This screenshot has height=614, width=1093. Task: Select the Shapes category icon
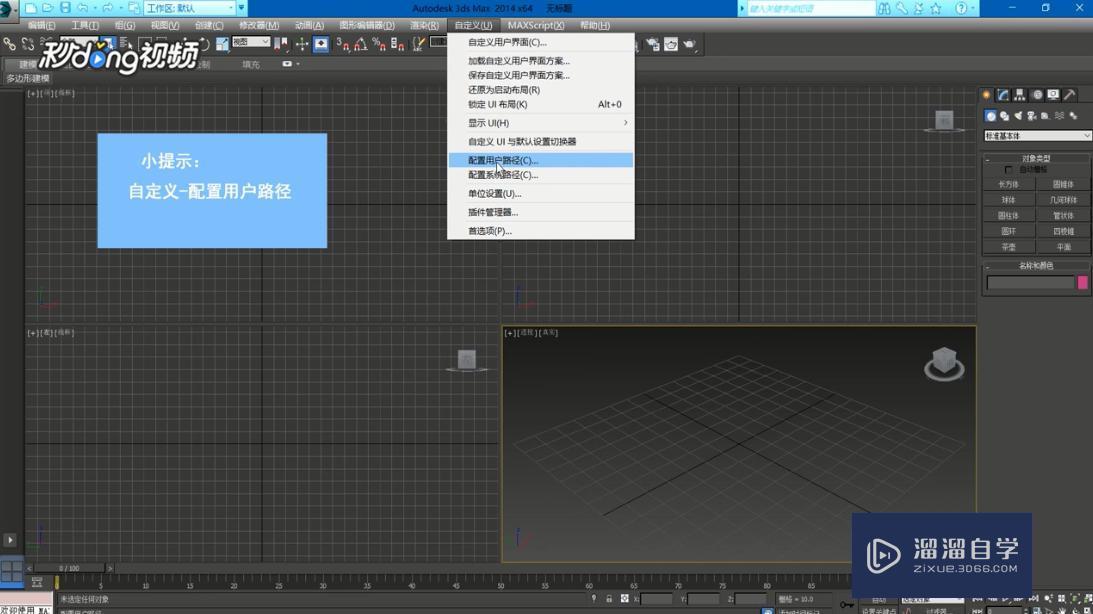(x=1003, y=115)
